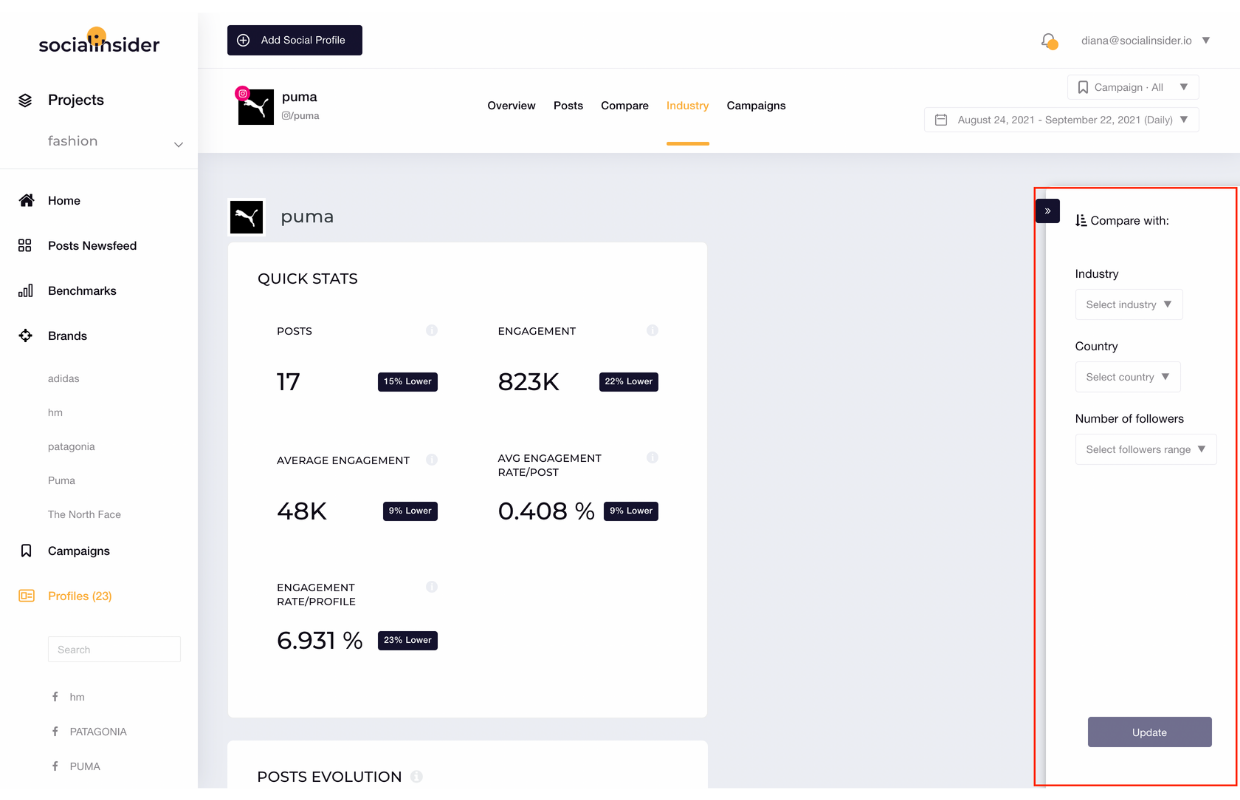Click the notification bell icon
The width and height of the screenshot is (1240, 800).
[1048, 41]
